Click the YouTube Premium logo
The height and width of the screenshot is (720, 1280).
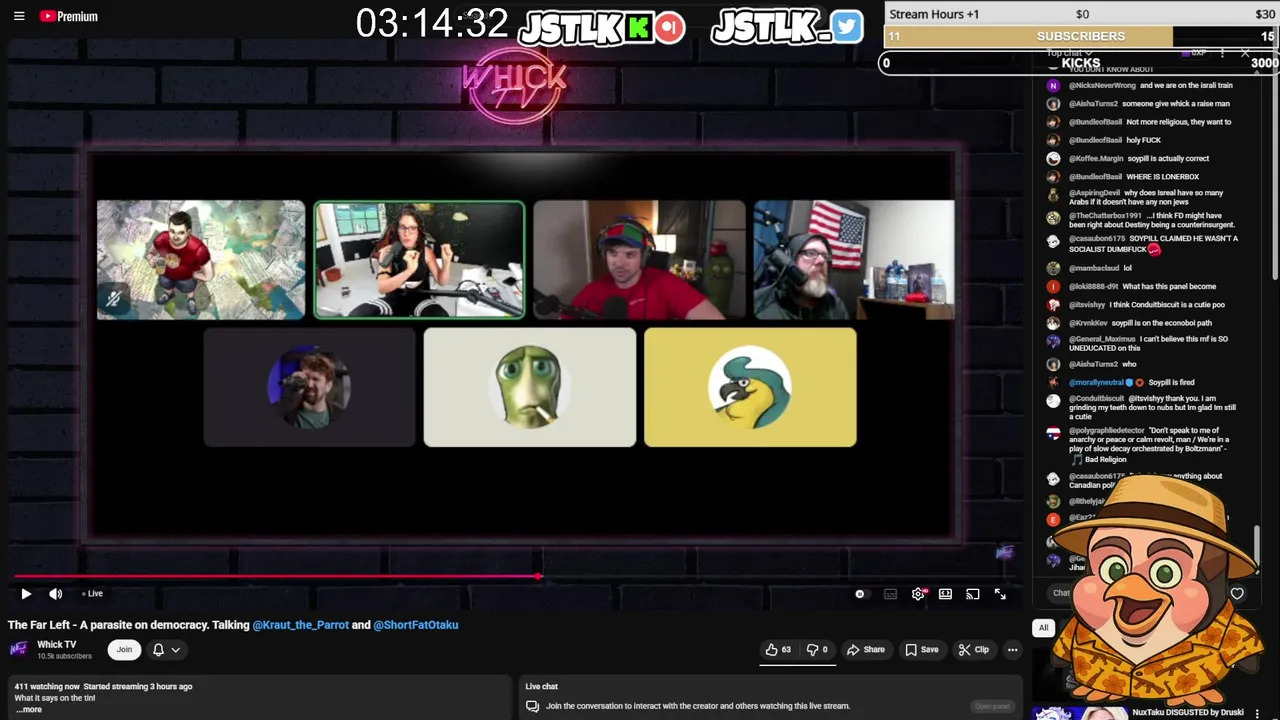(69, 16)
